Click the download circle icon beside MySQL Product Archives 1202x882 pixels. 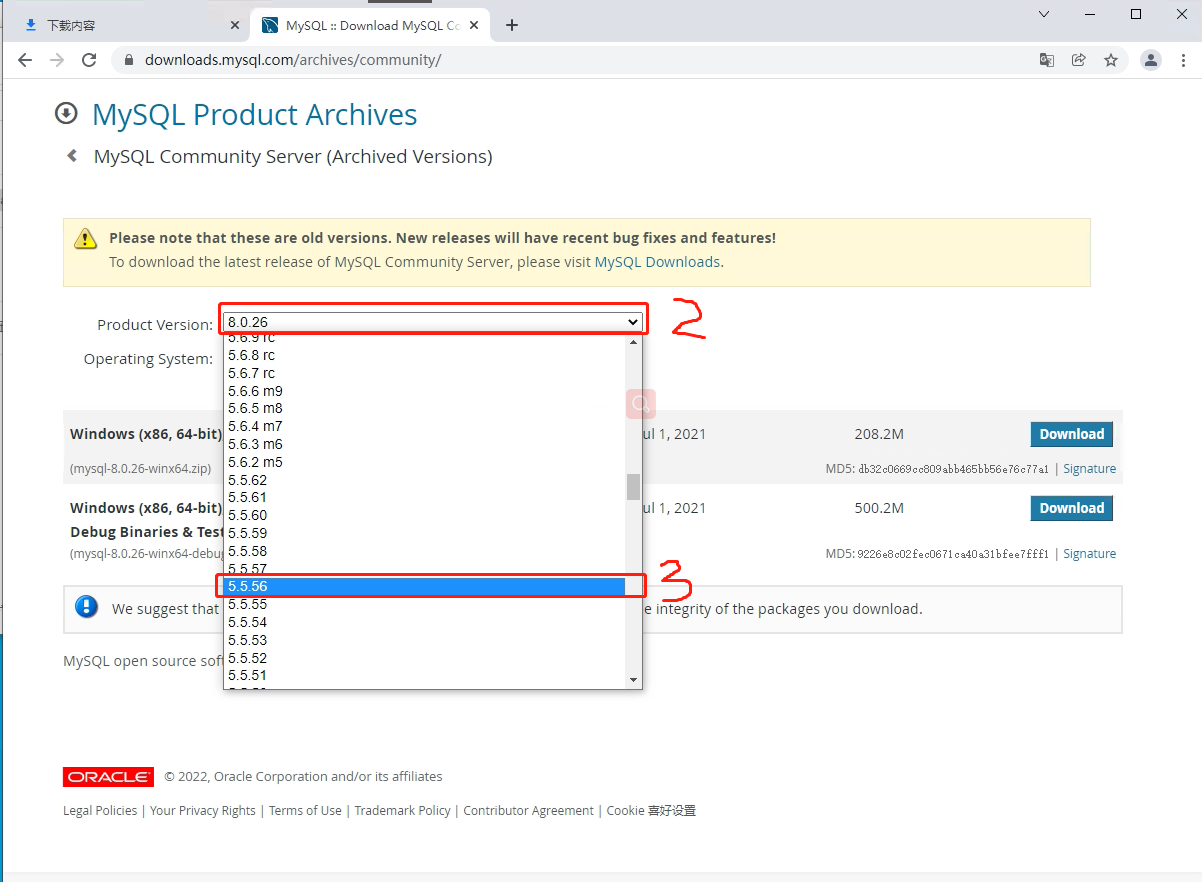(x=66, y=113)
